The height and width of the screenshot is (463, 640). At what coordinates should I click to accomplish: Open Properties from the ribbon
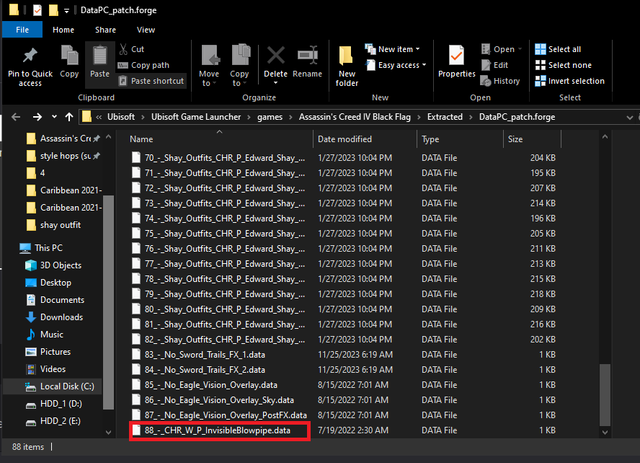click(x=456, y=61)
